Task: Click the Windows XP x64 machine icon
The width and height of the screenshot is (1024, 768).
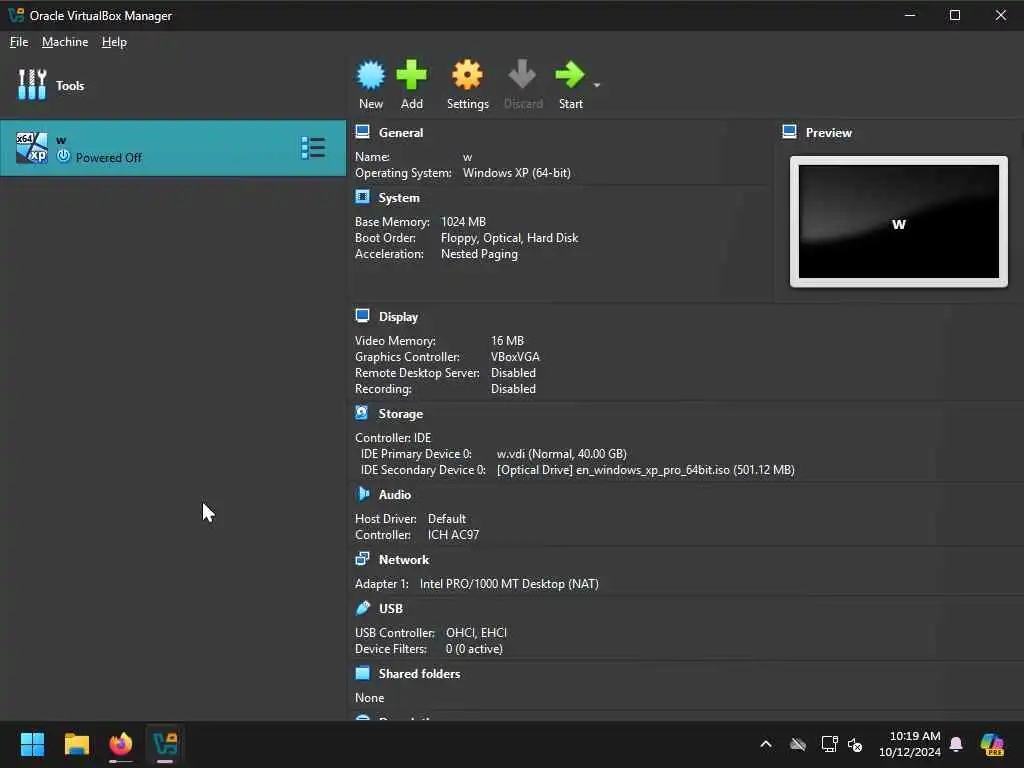Action: pyautogui.click(x=31, y=148)
